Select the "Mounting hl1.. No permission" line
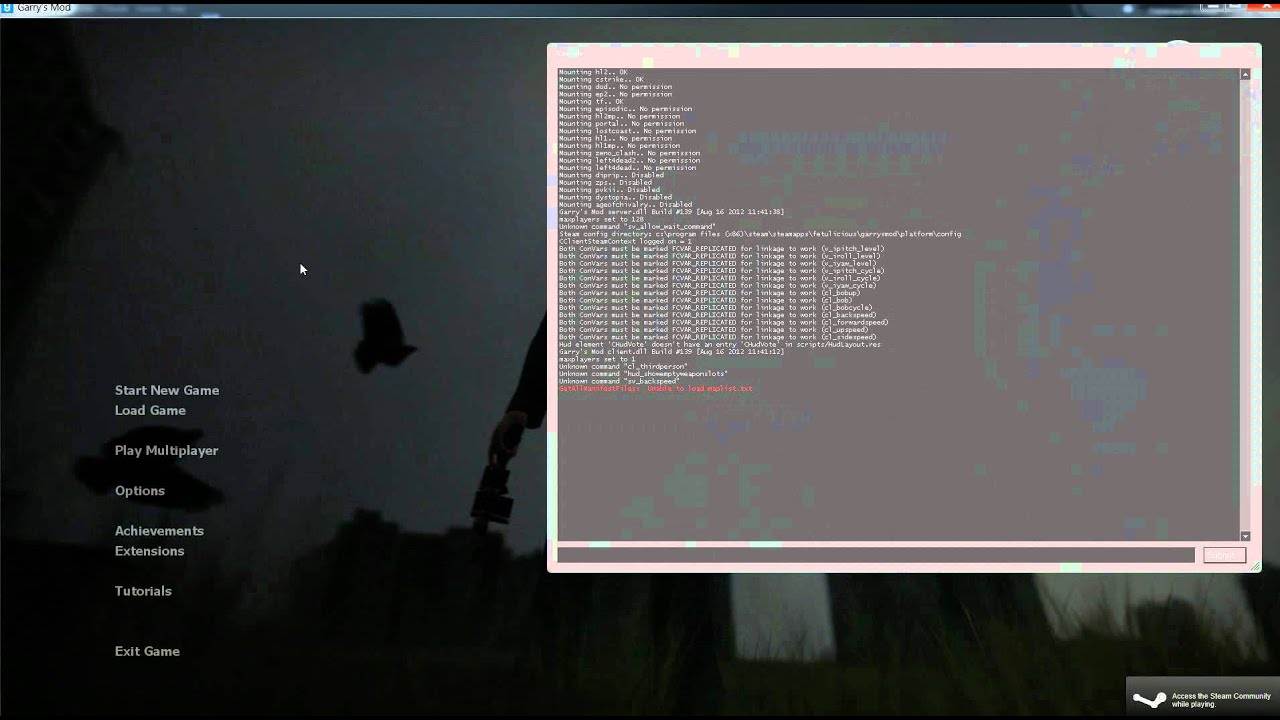Image resolution: width=1280 pixels, height=720 pixels. pos(615,138)
